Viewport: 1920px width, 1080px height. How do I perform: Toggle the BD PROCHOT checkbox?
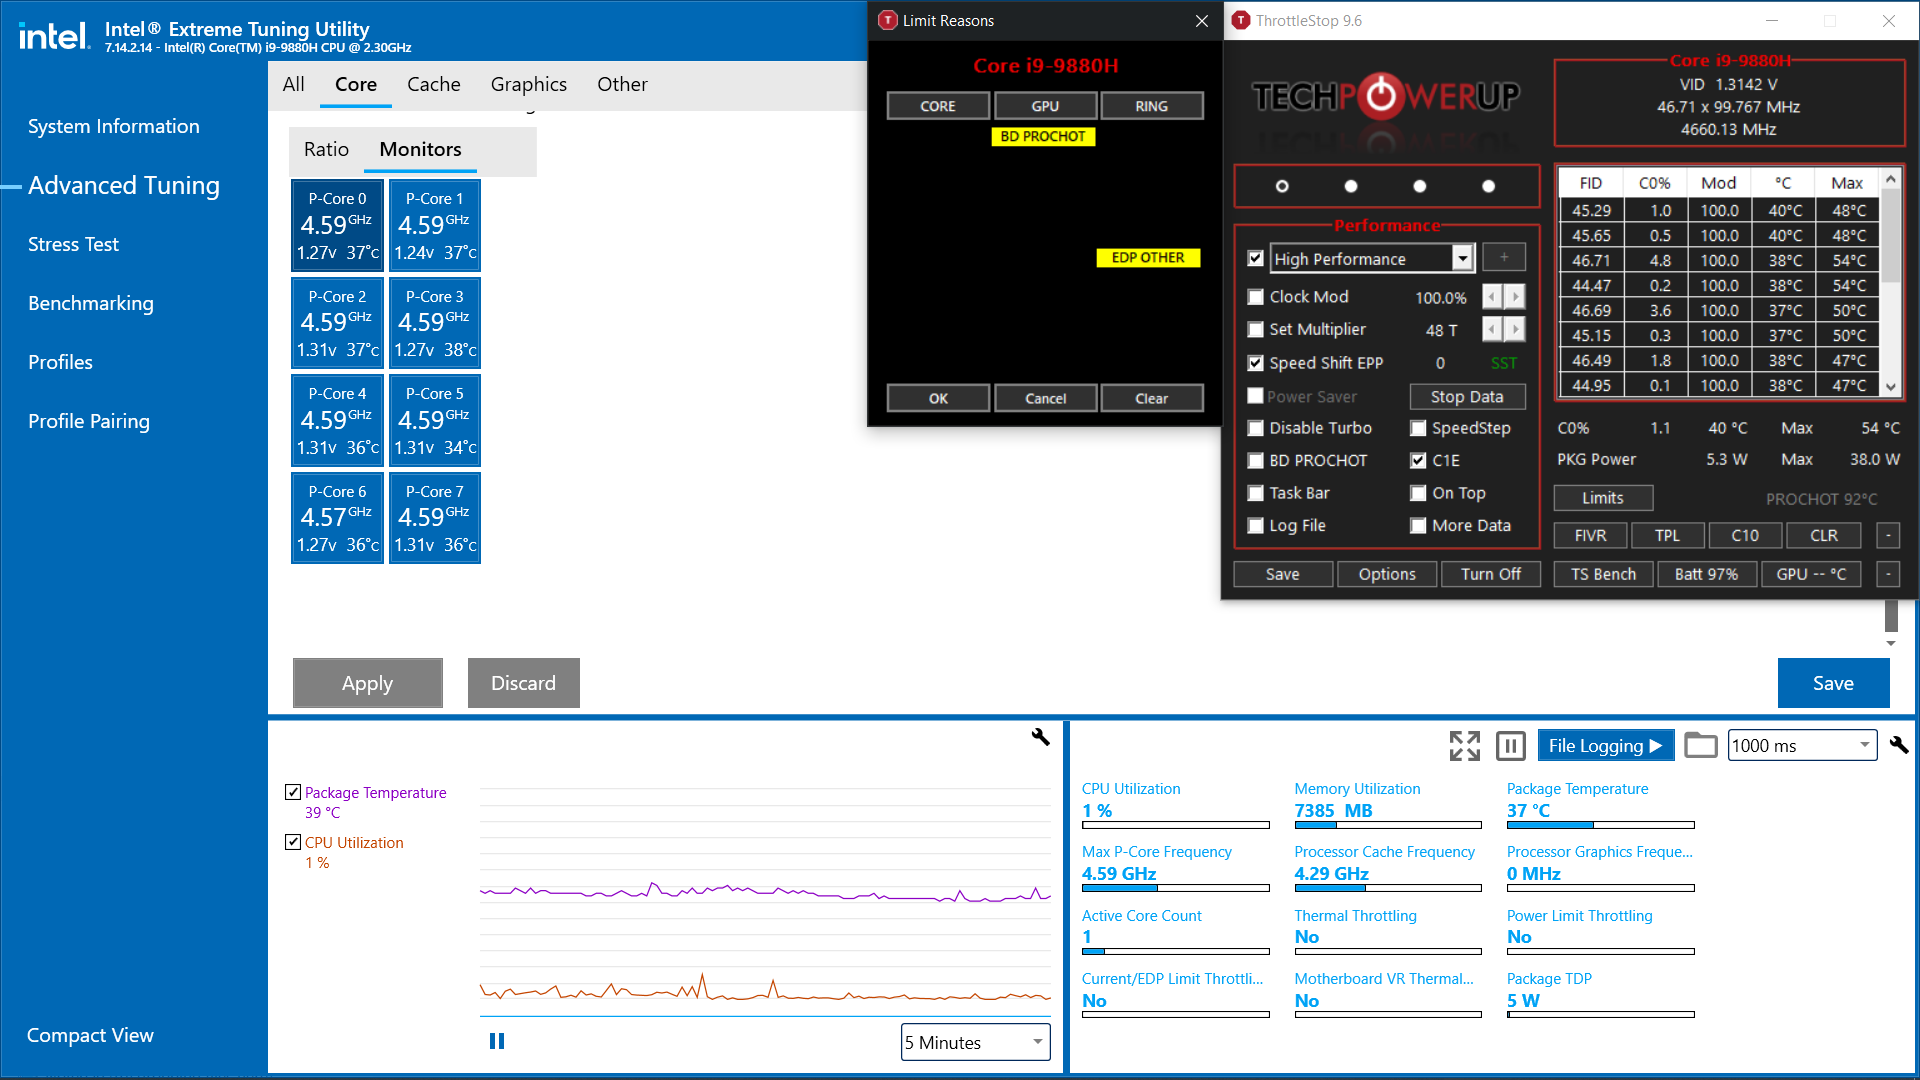click(x=1256, y=461)
